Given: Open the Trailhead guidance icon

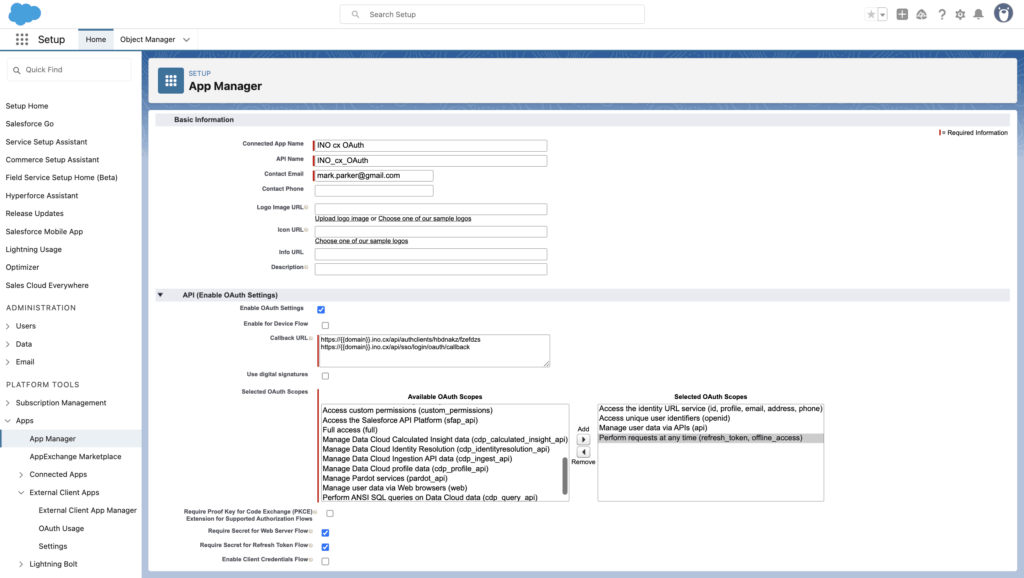Looking at the screenshot, I should (x=922, y=14).
